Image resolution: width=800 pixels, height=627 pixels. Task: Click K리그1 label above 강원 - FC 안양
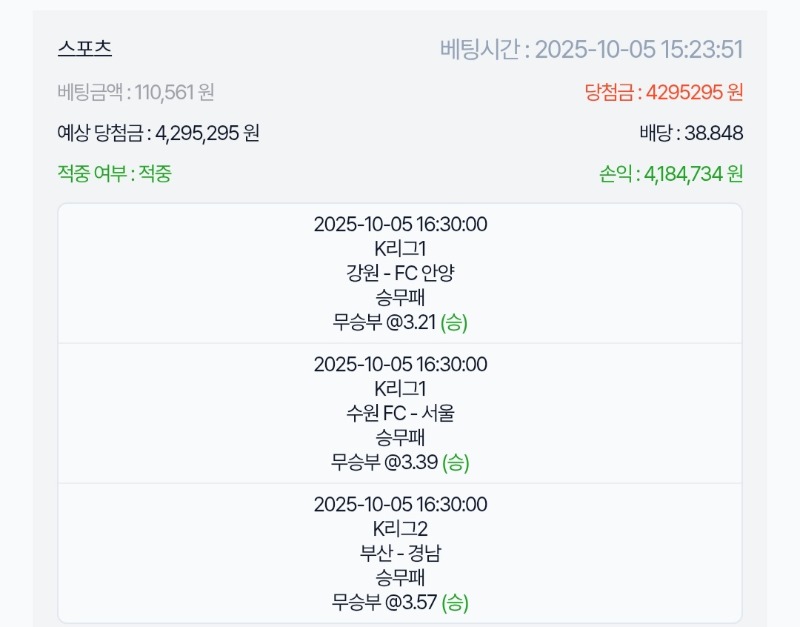pyautogui.click(x=400, y=249)
